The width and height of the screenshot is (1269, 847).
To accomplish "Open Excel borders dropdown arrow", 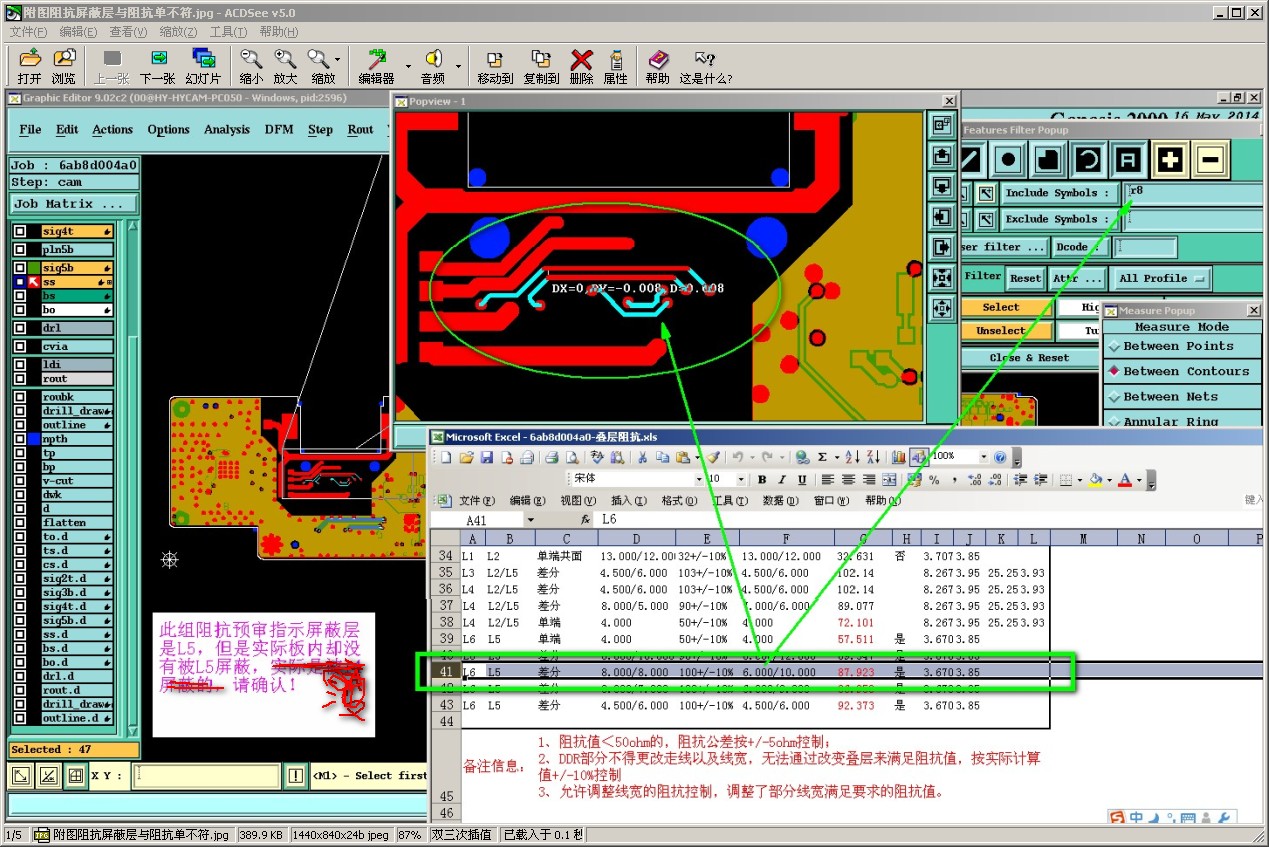I will (1079, 480).
